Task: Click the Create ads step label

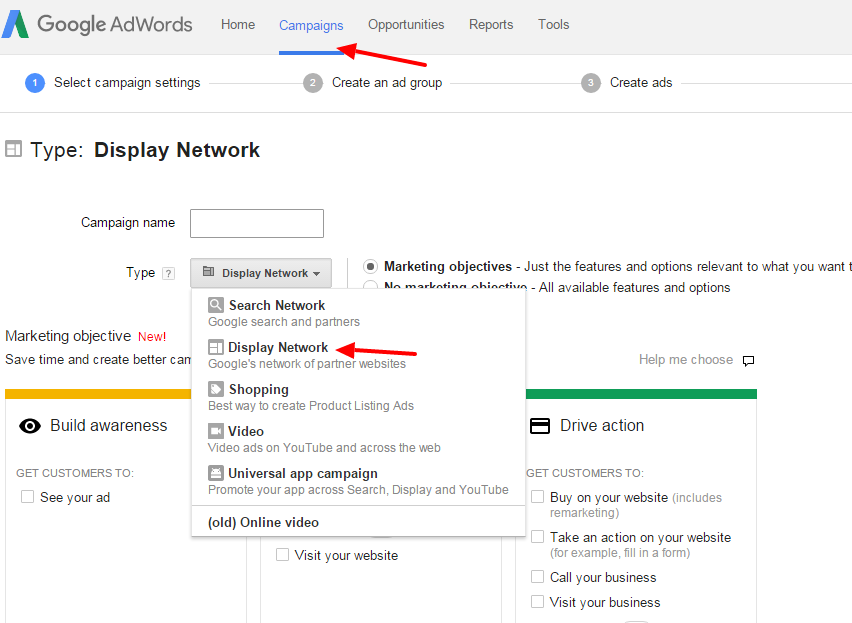Action: tap(641, 83)
